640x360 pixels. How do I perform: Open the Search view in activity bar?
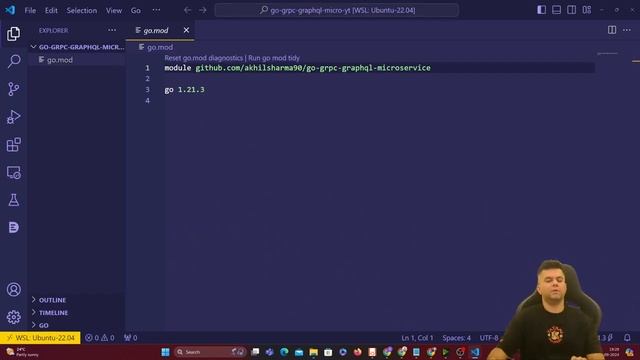13,61
